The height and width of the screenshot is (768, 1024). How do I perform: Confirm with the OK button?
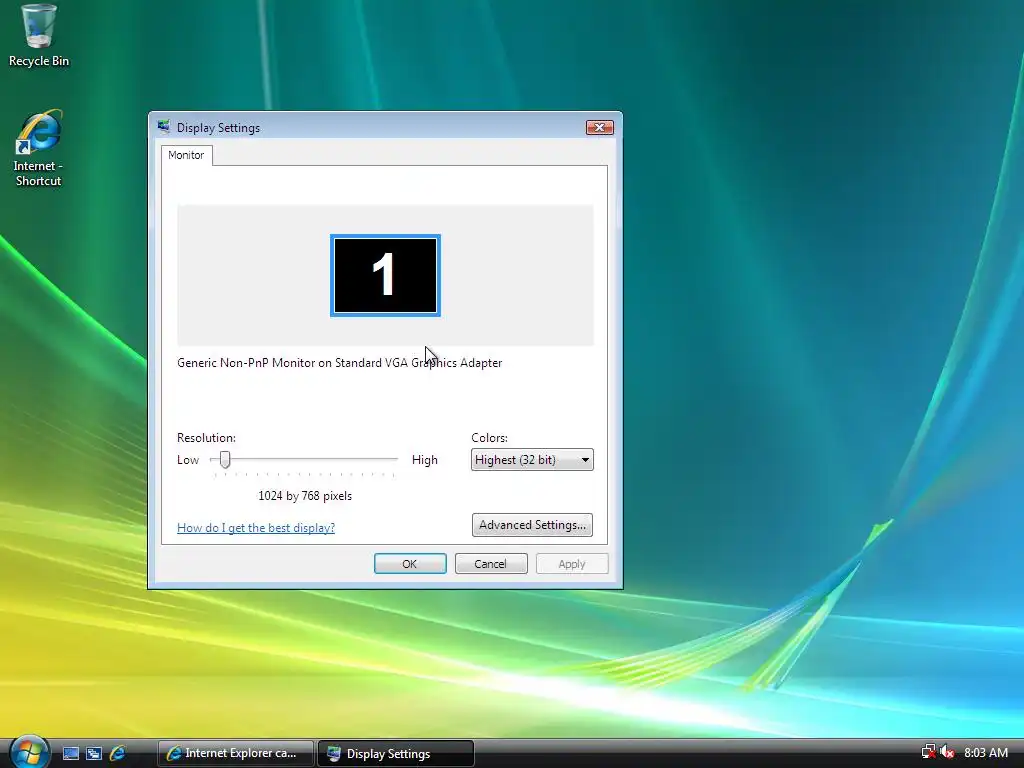410,564
